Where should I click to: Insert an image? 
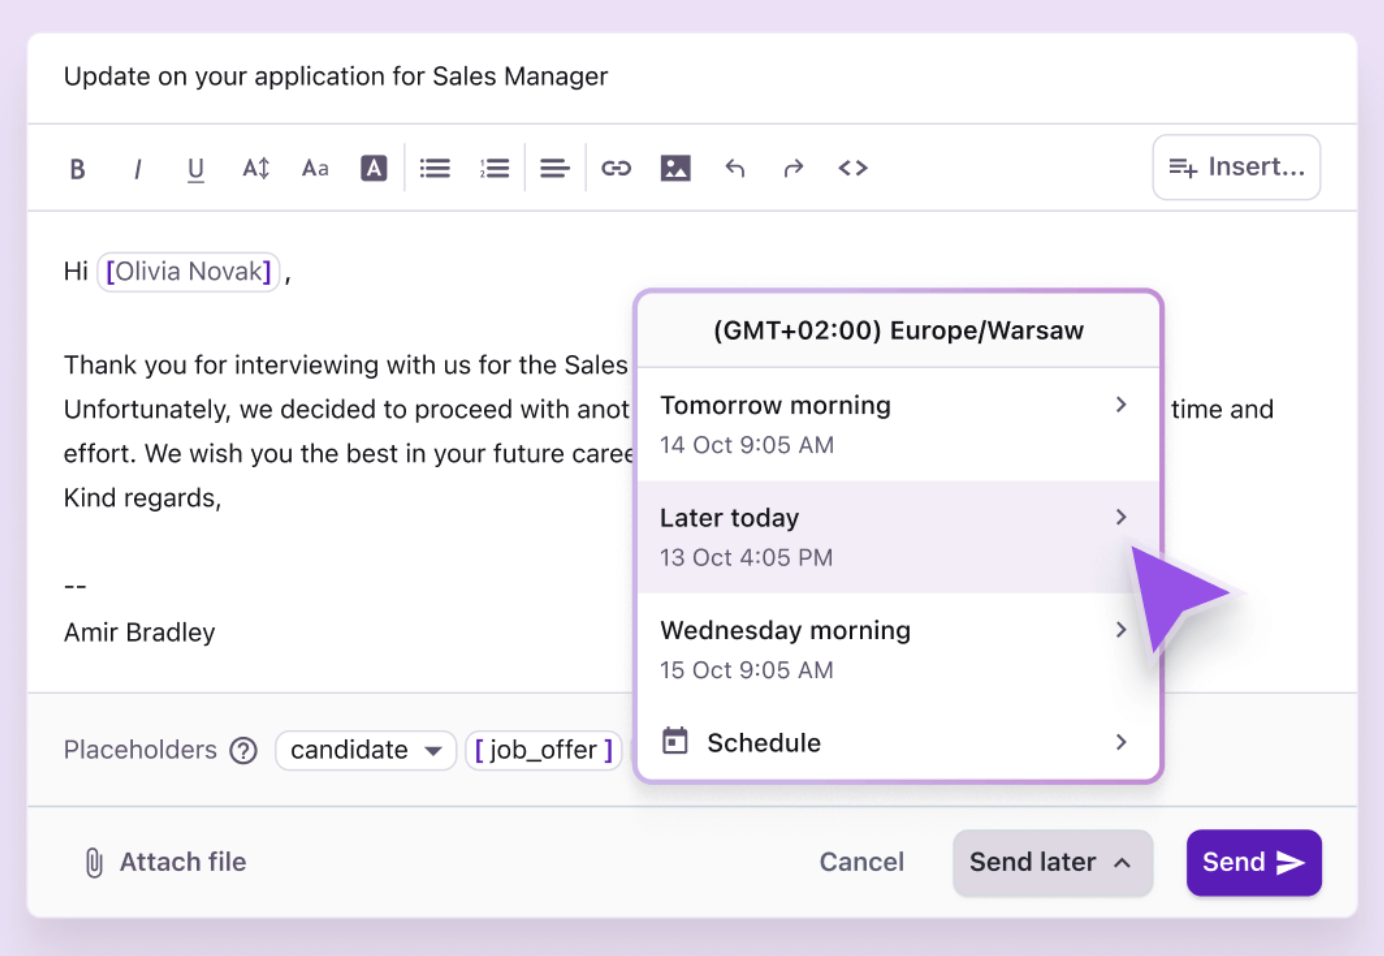pyautogui.click(x=676, y=168)
